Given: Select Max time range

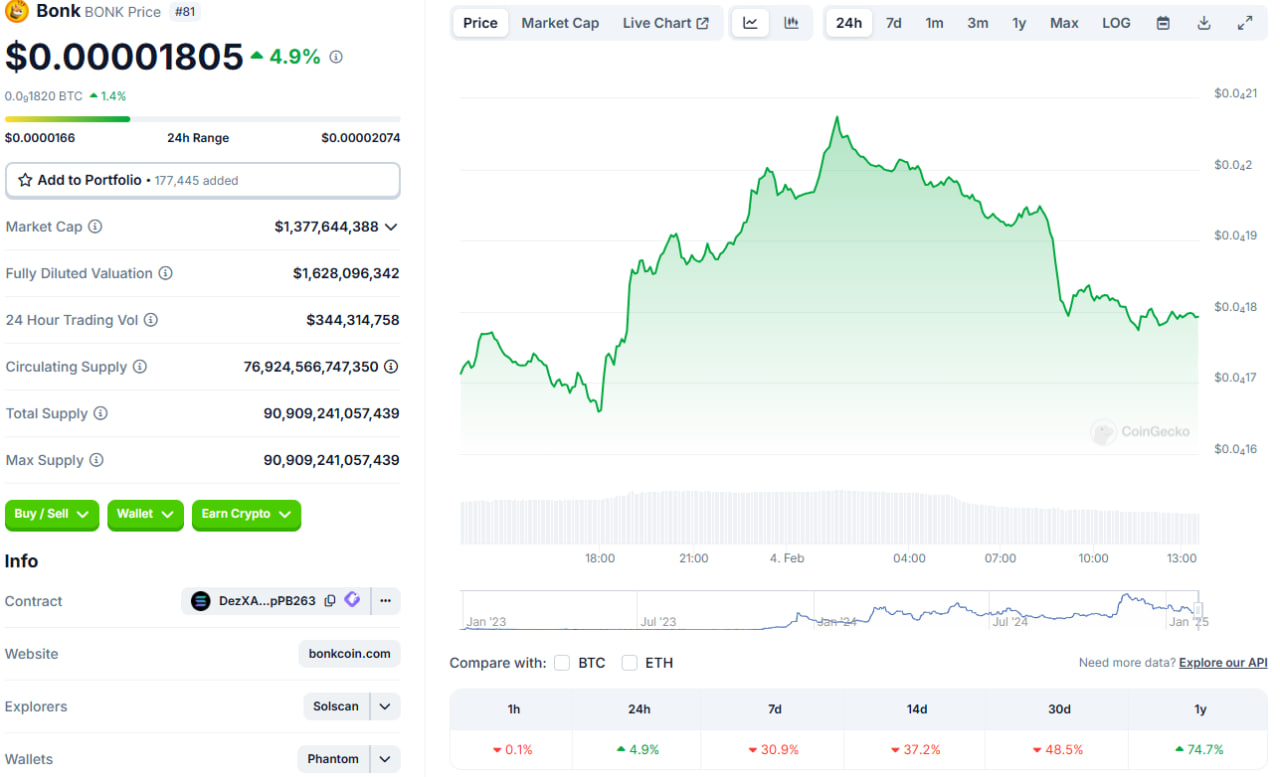Looking at the screenshot, I should [1064, 23].
